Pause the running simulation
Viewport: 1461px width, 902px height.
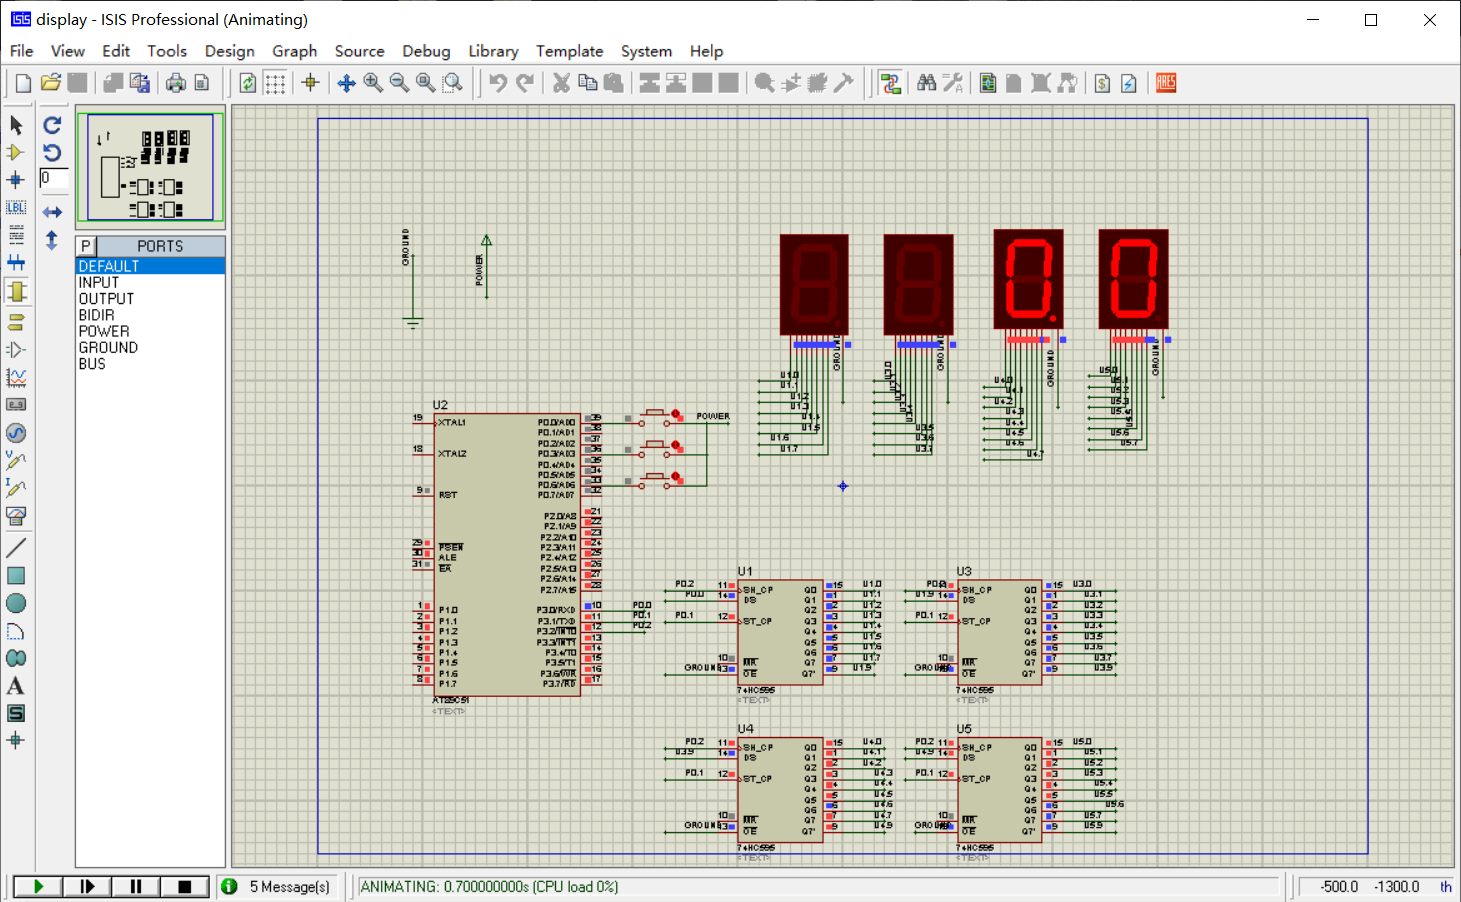pyautogui.click(x=136, y=887)
